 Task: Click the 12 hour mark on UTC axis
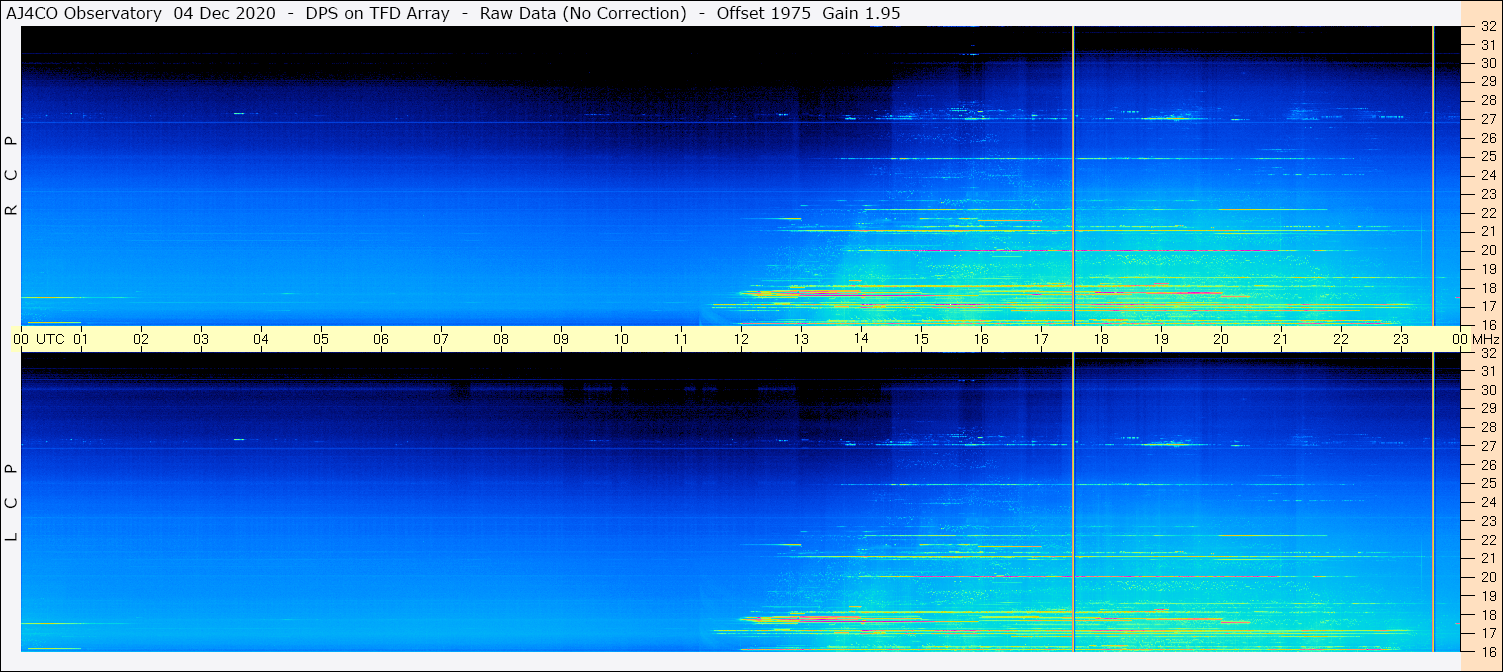coord(741,339)
